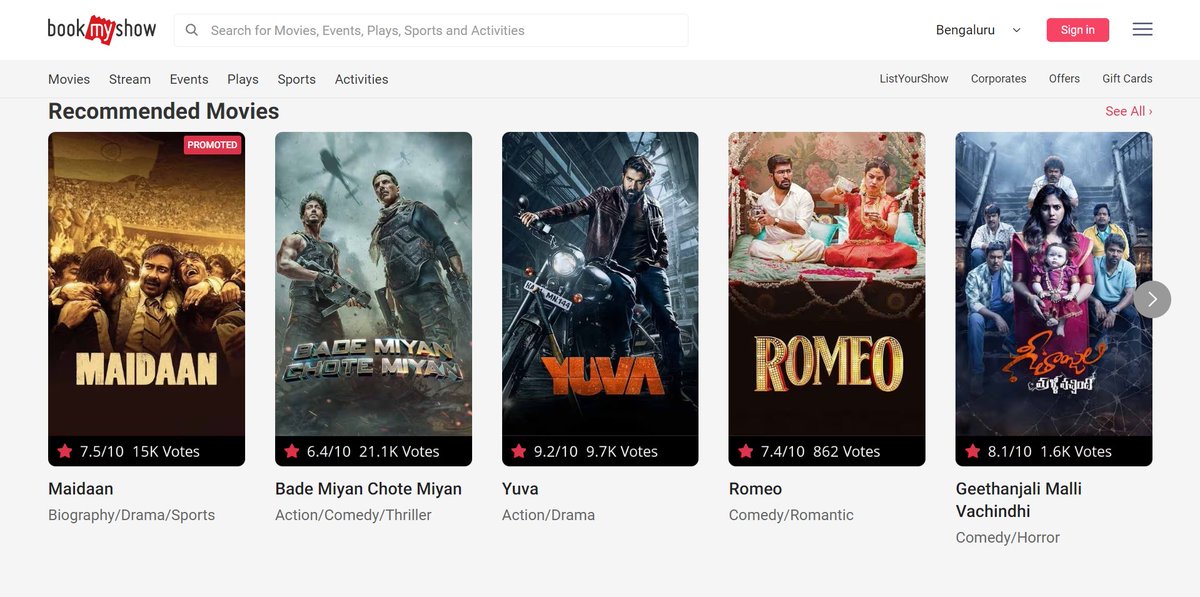The image size is (1200, 597).
Task: Open the ListYourShow link
Action: coord(914,78)
